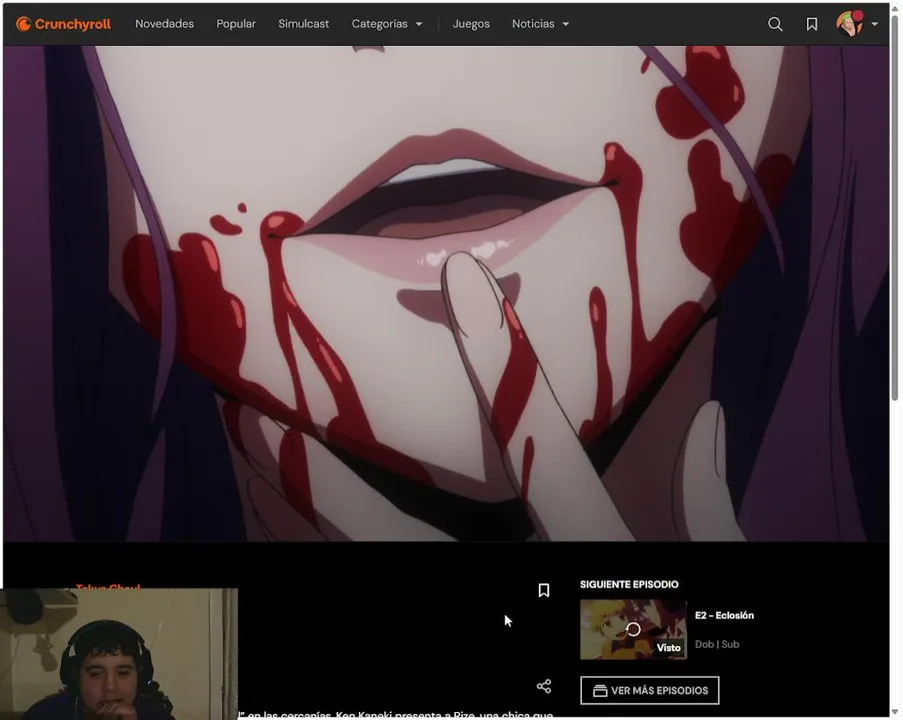Click the E2 – Eclosión title

coord(724,615)
